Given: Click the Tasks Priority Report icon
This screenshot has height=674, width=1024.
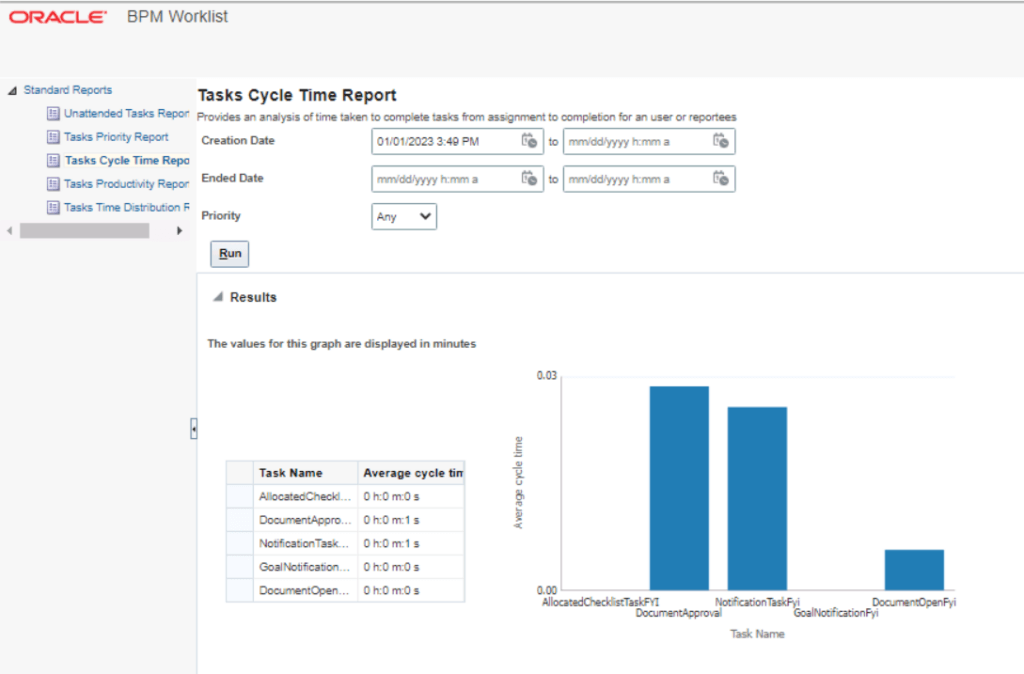Looking at the screenshot, I should click(52, 136).
